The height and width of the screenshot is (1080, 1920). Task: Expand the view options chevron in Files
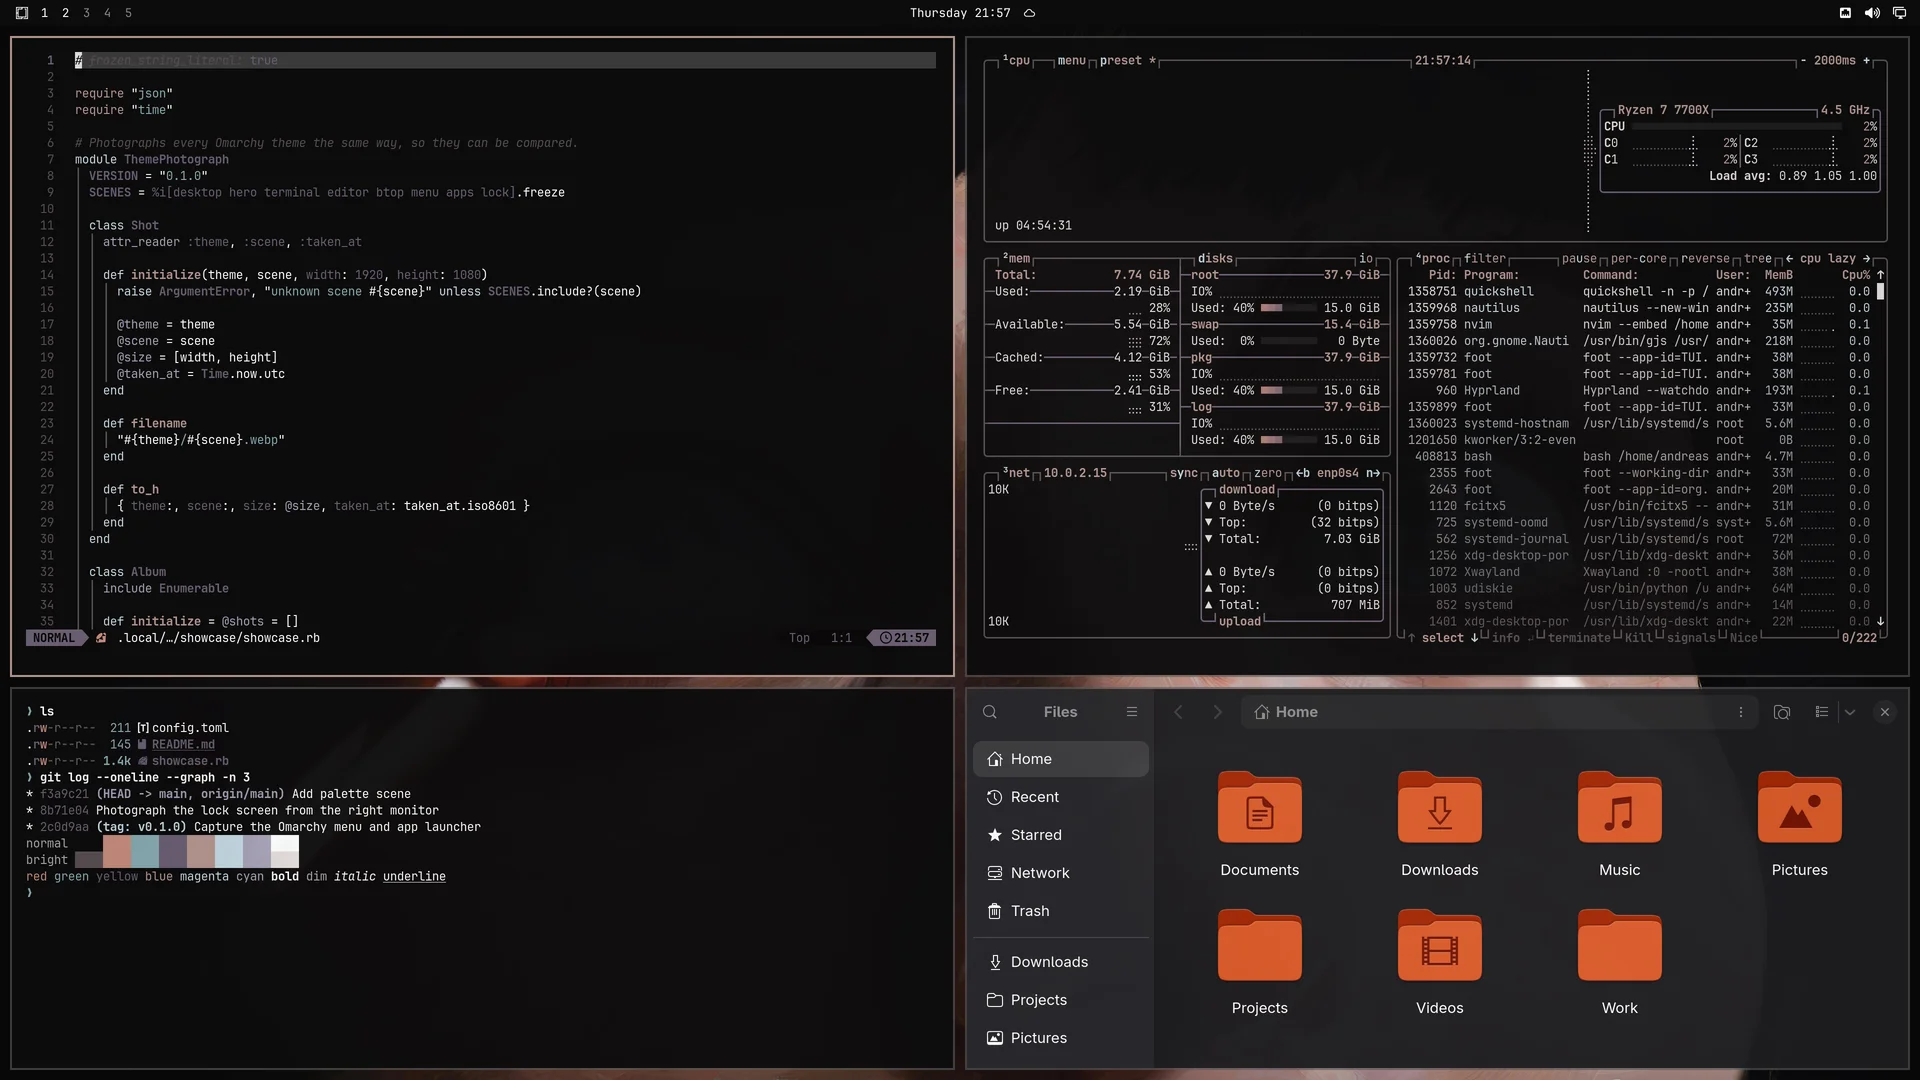coord(1850,712)
